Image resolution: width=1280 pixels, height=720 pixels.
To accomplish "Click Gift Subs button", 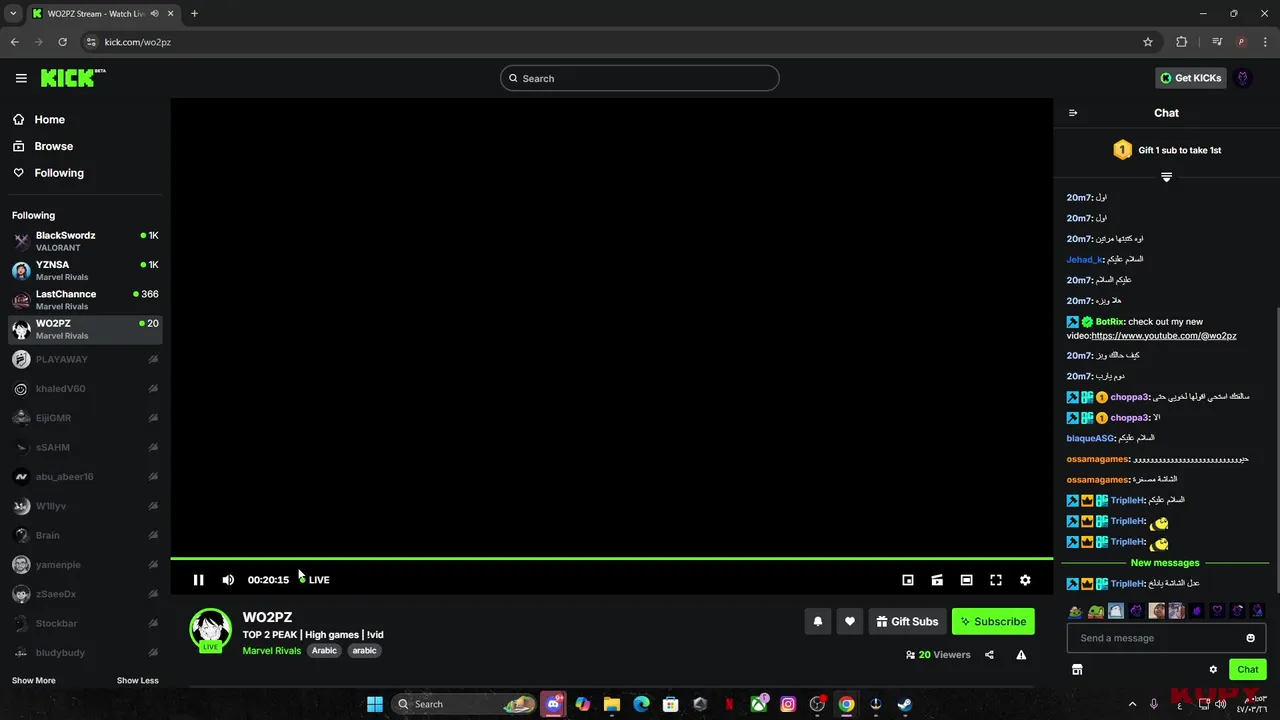I will coord(907,621).
